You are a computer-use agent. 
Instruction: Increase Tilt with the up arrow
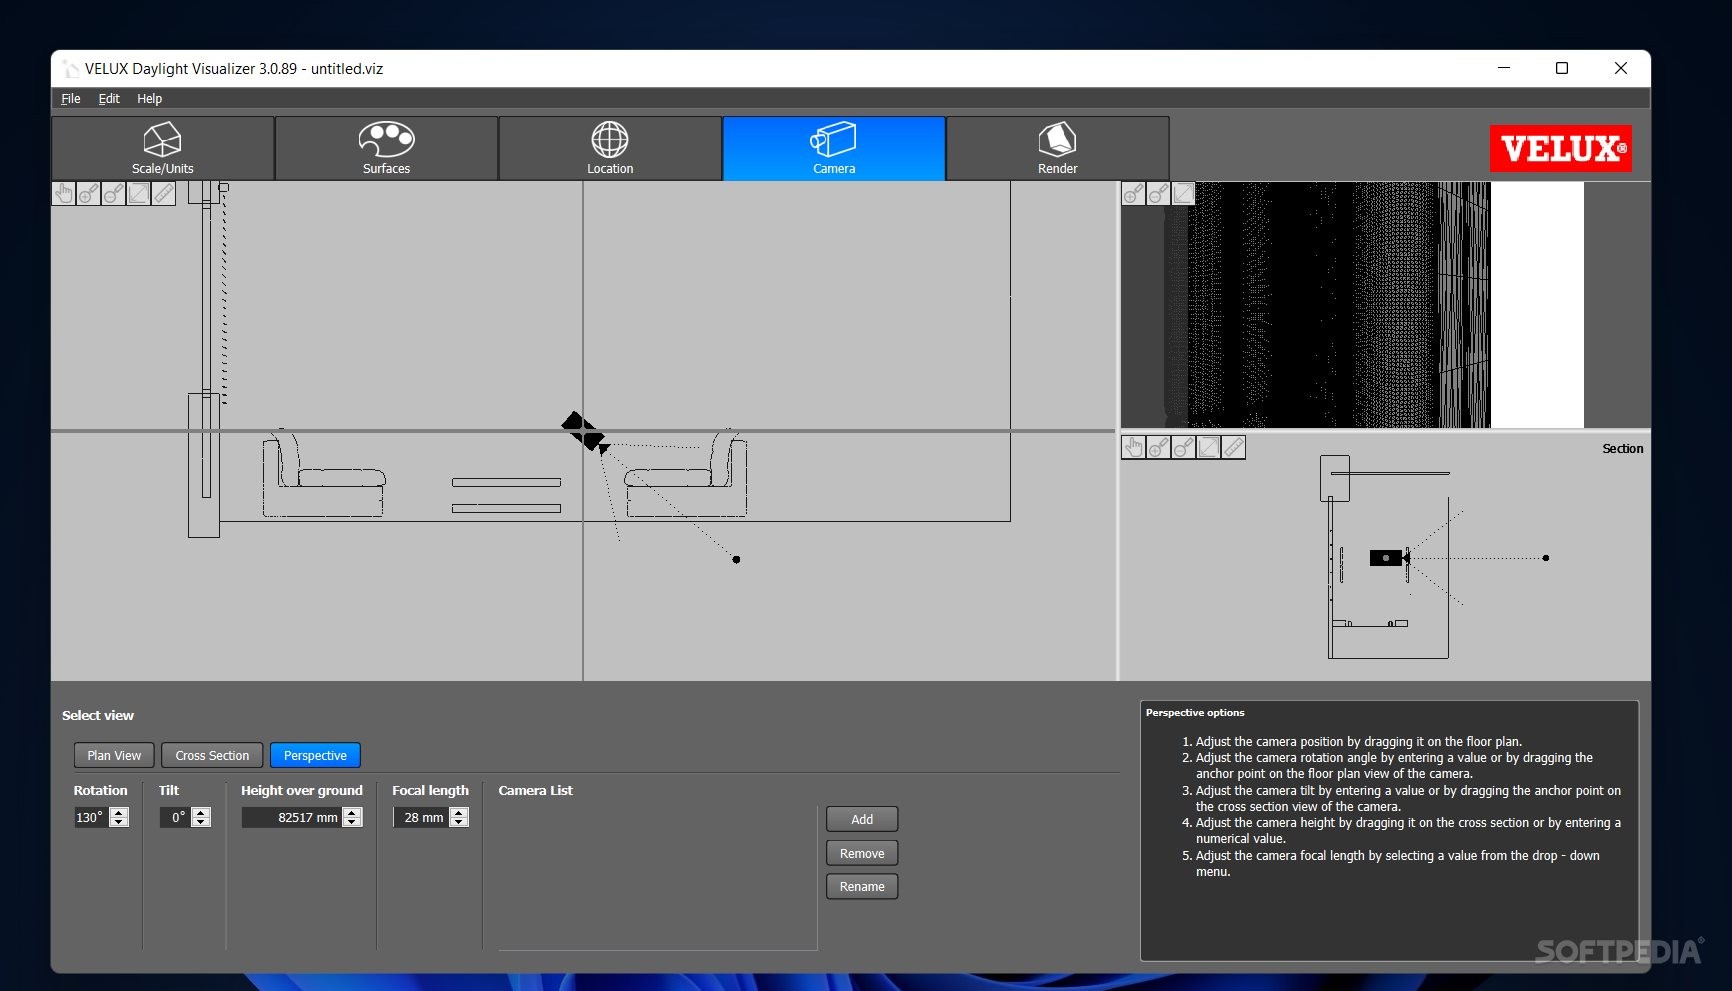point(201,812)
